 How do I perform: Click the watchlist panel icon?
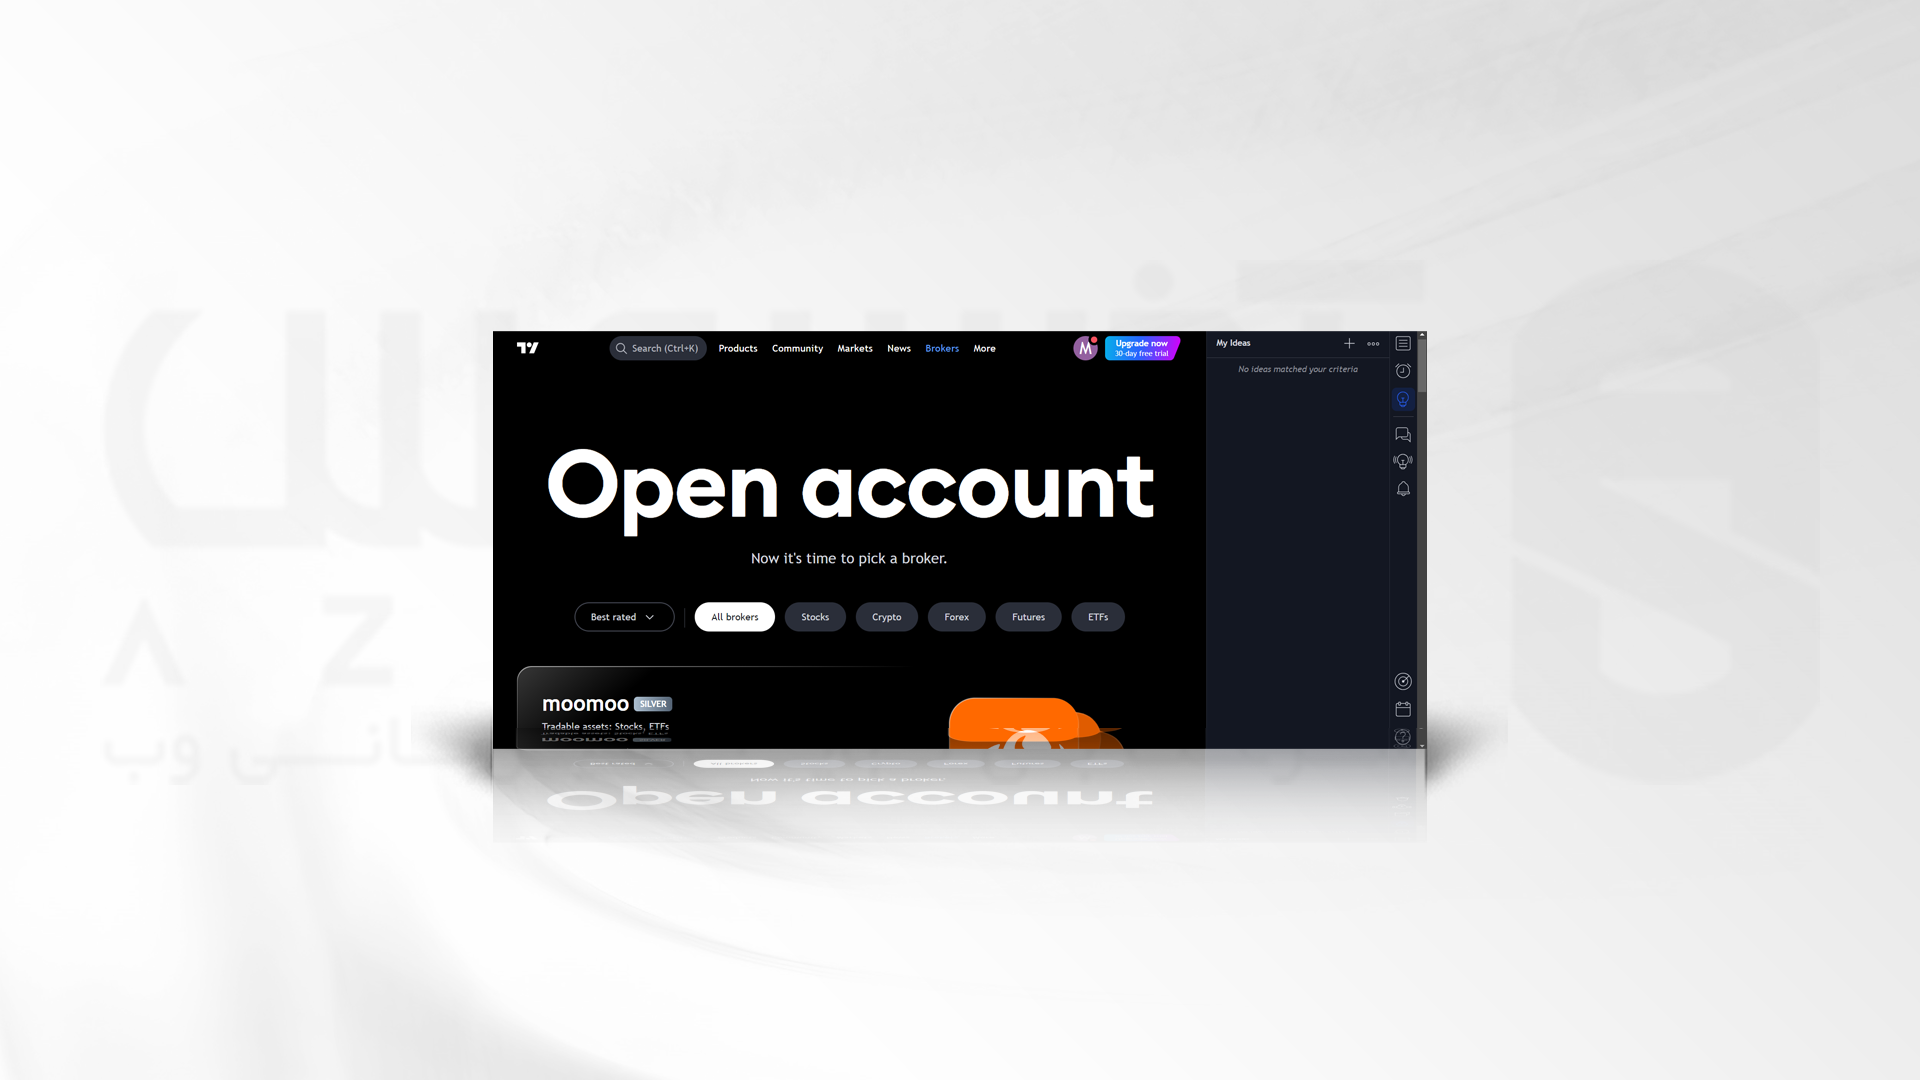(x=1403, y=344)
